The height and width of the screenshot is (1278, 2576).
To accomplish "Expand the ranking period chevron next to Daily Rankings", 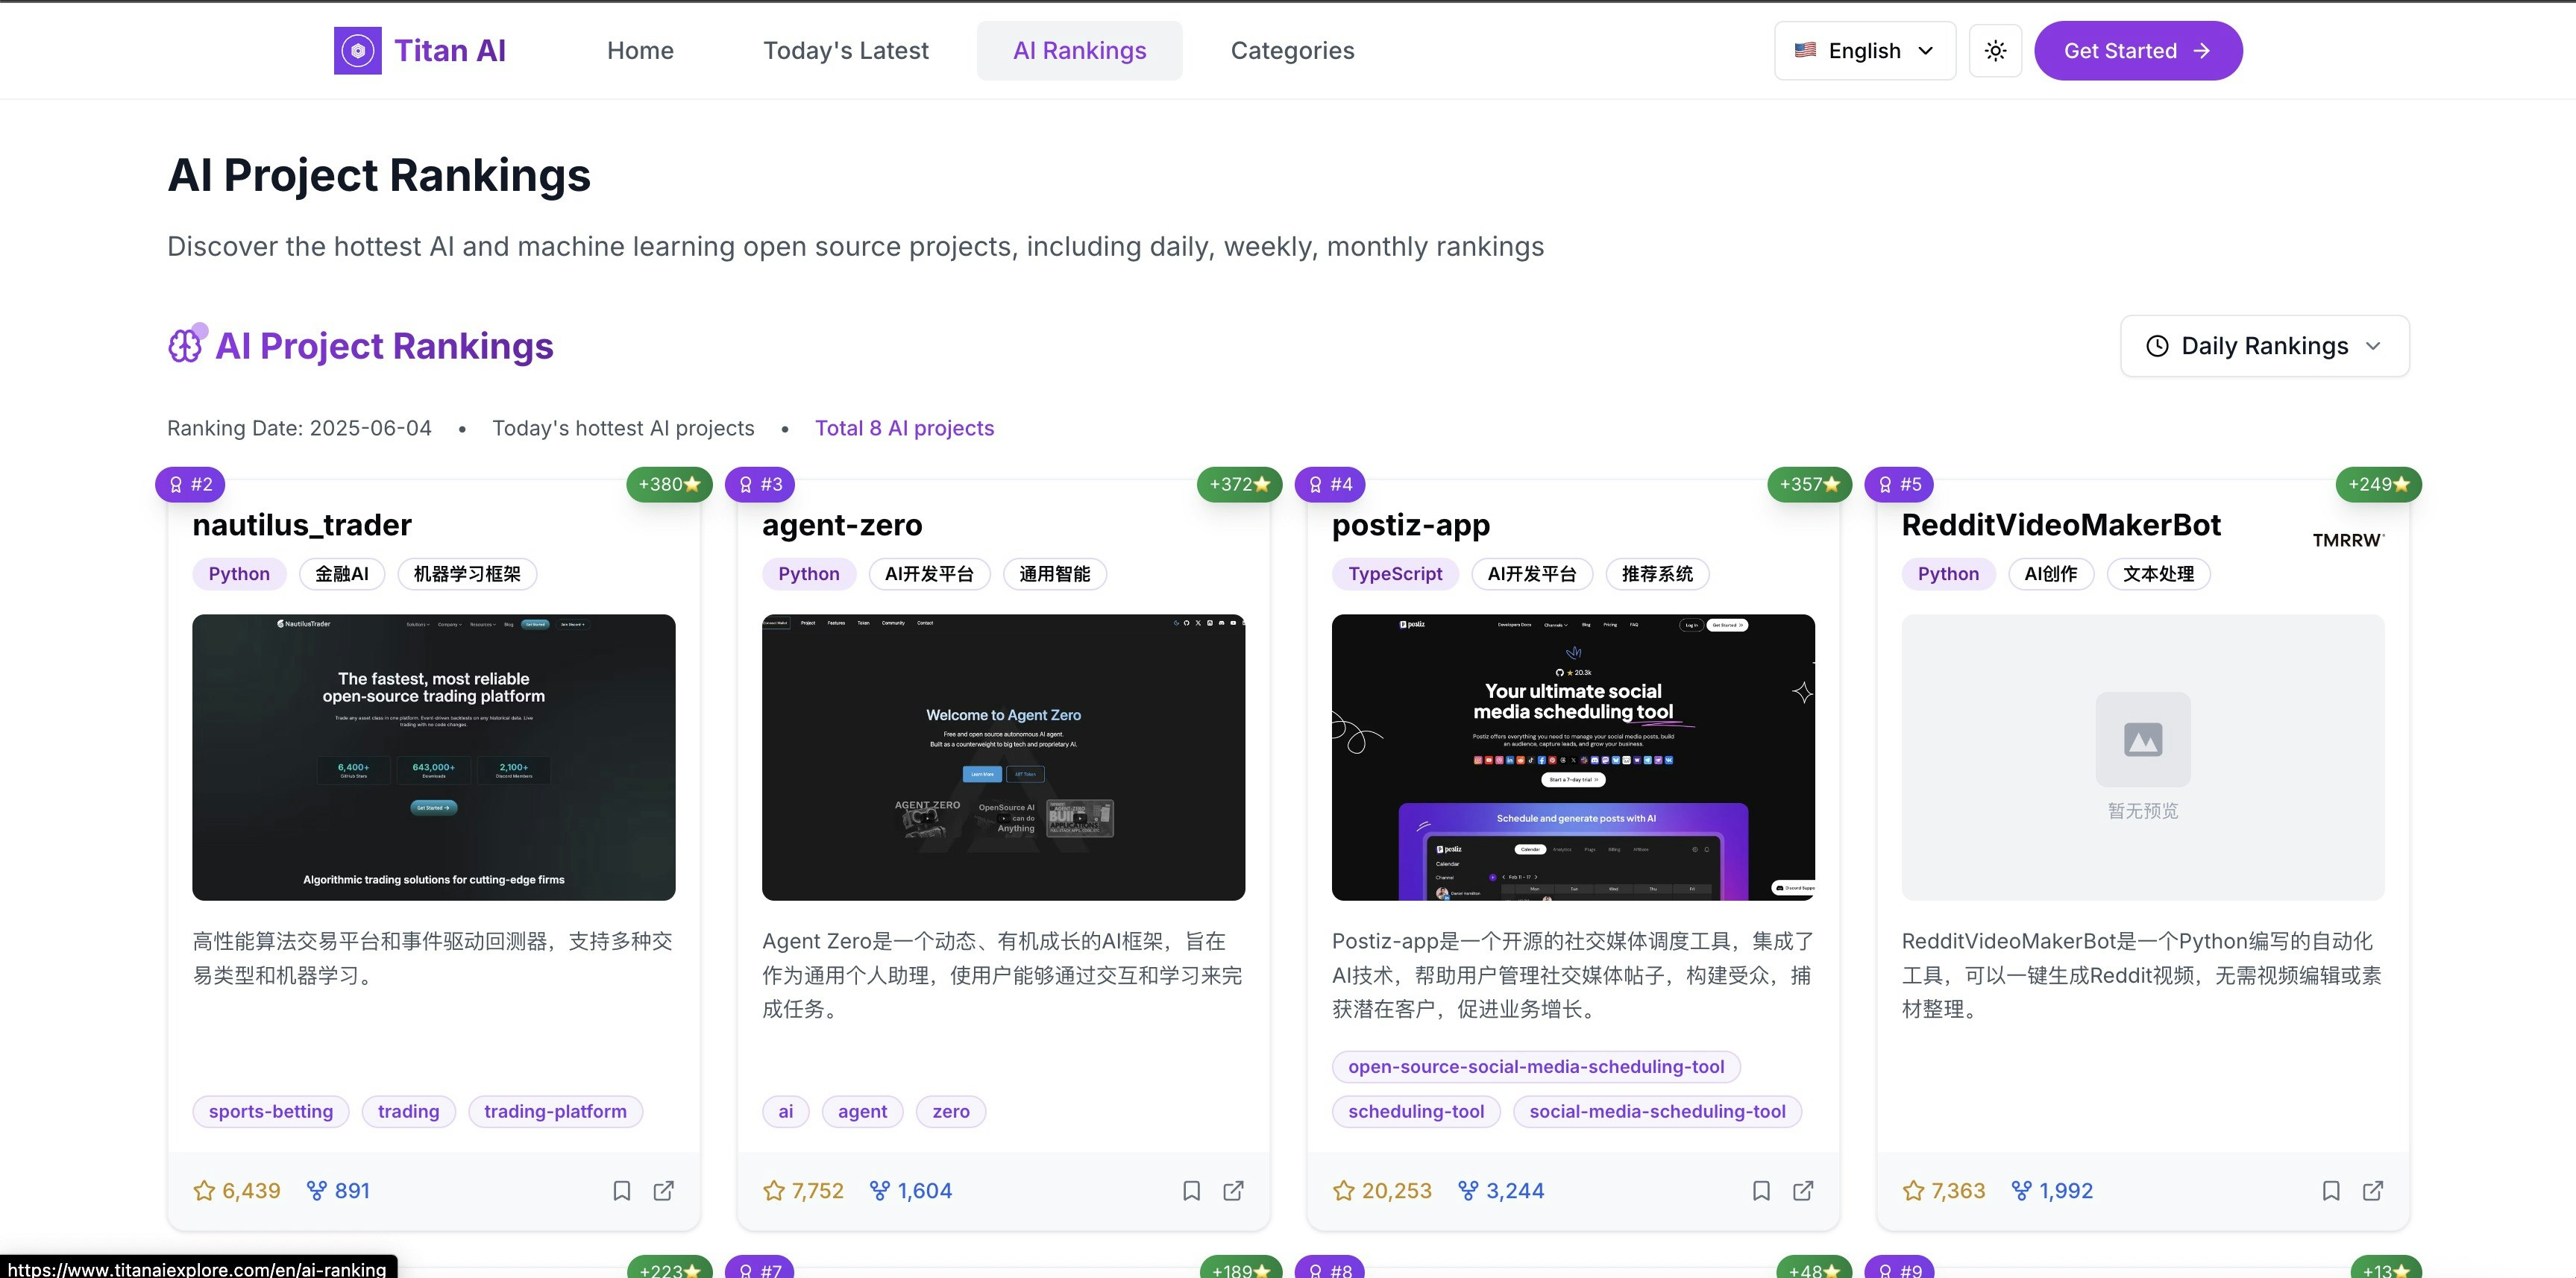I will pyautogui.click(x=2377, y=346).
